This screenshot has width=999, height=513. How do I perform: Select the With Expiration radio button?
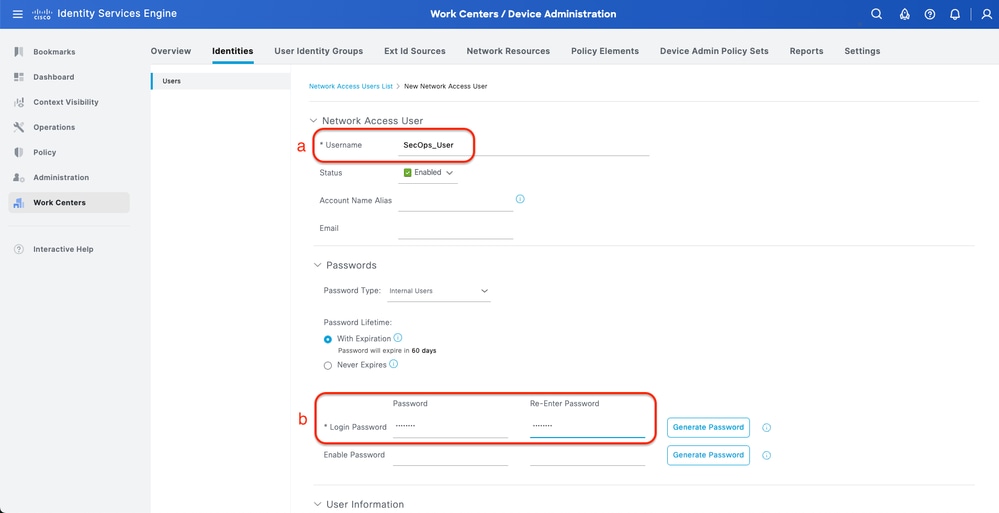pos(327,339)
